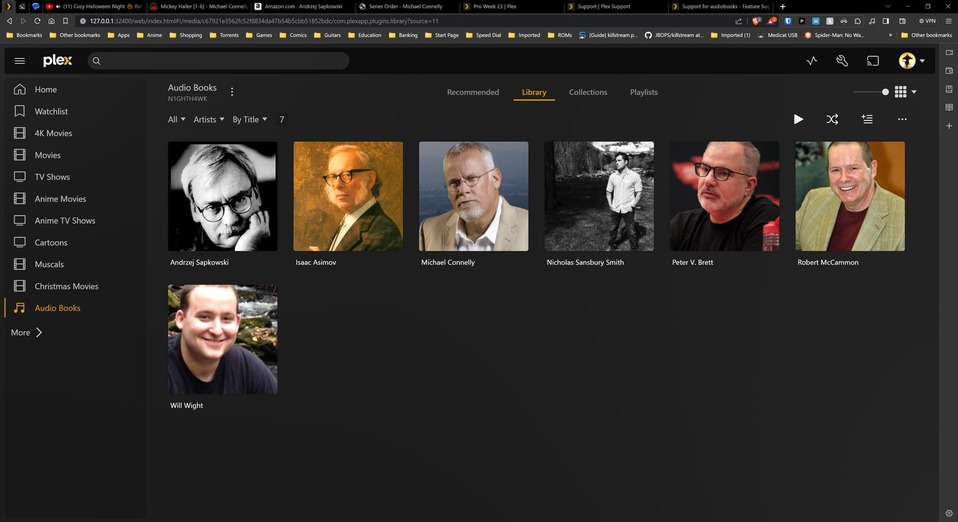Open the user account avatar menu

coord(911,61)
